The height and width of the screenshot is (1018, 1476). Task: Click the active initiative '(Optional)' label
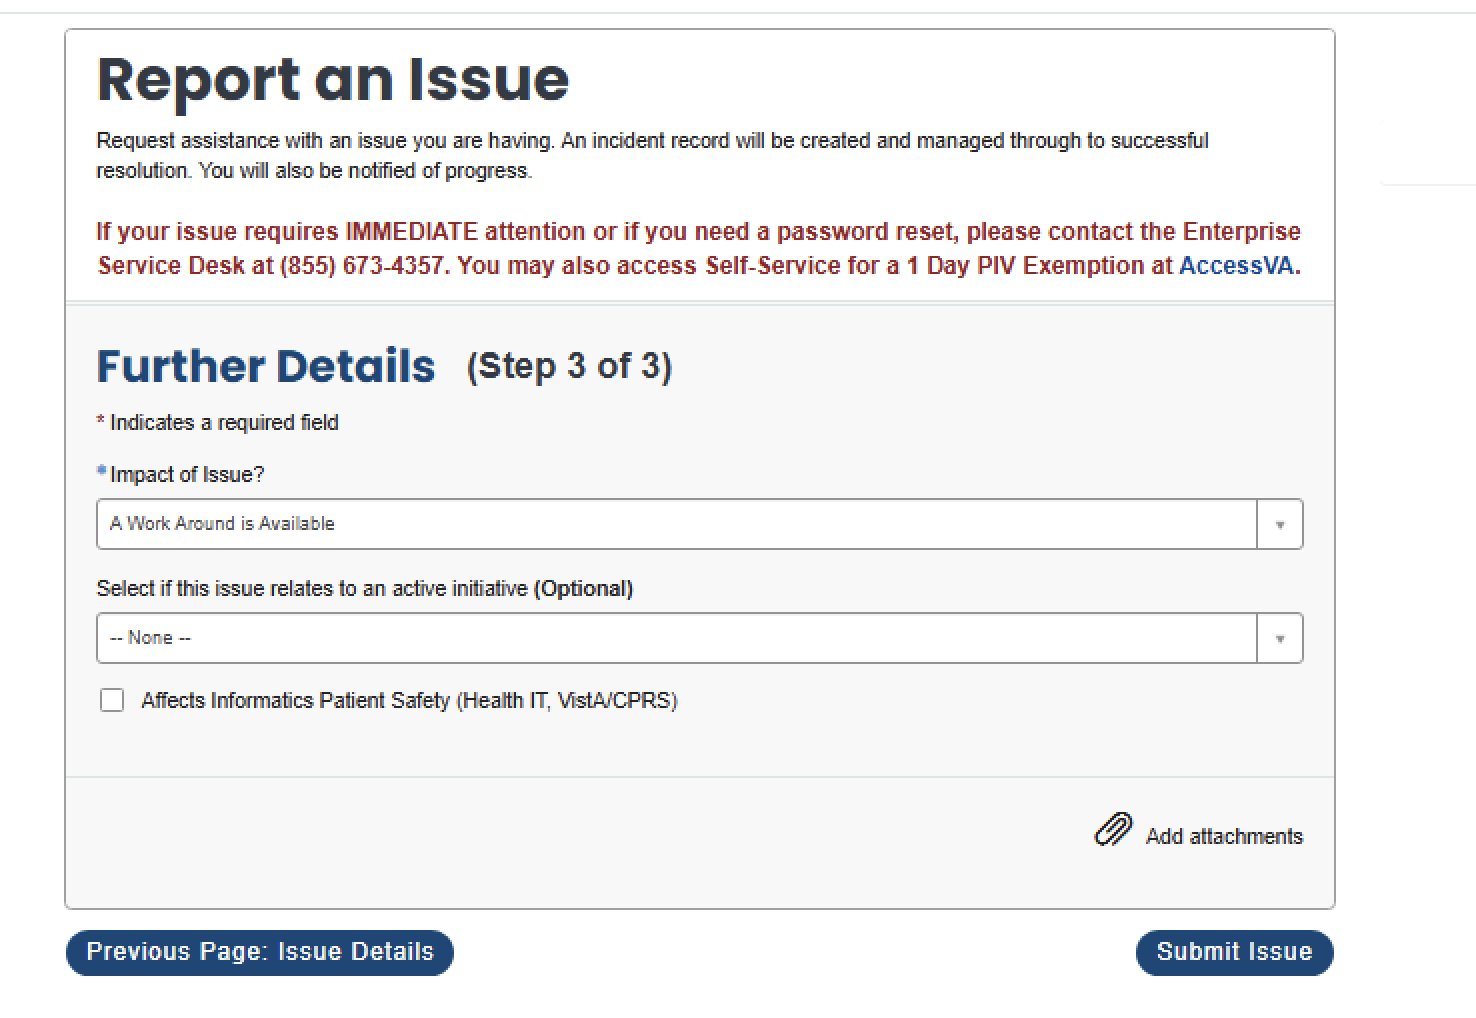[x=583, y=589]
